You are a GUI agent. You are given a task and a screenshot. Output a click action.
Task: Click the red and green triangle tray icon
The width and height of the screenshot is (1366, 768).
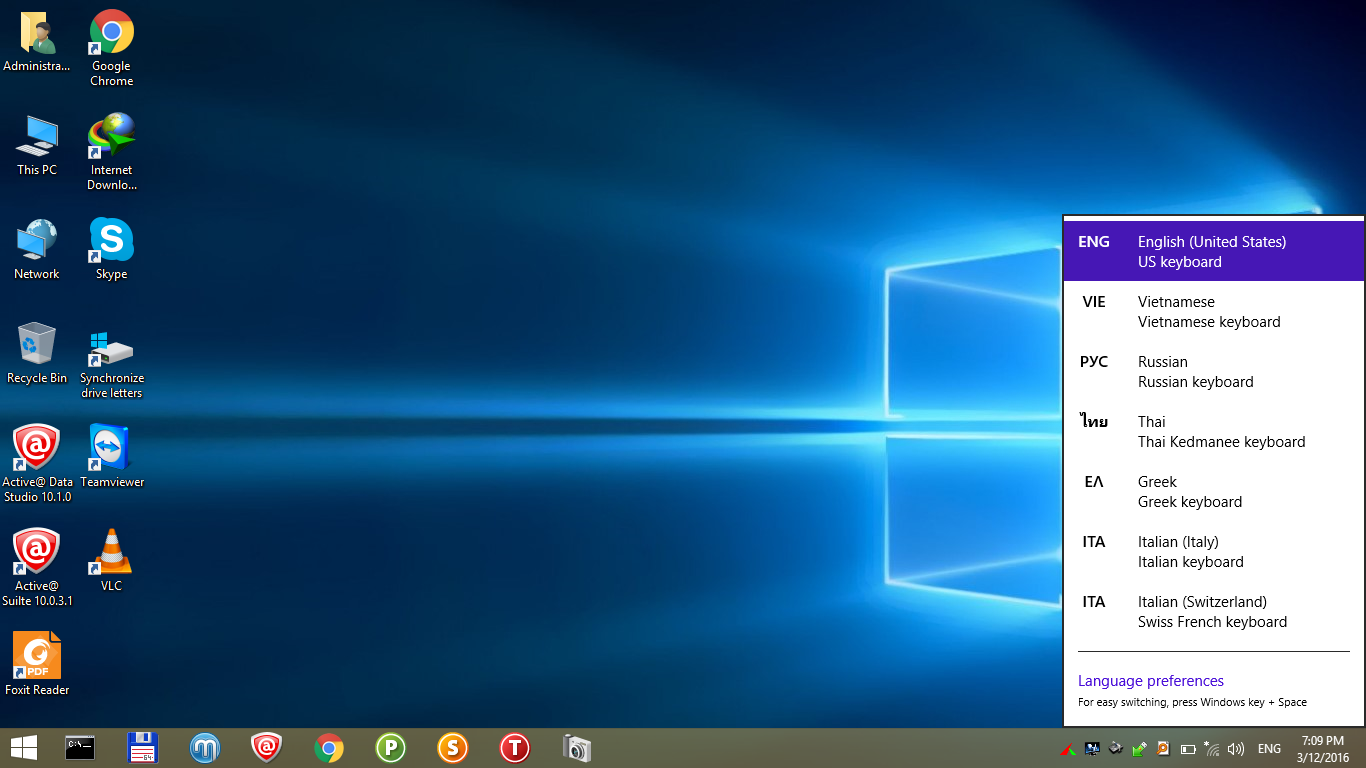(1068, 749)
